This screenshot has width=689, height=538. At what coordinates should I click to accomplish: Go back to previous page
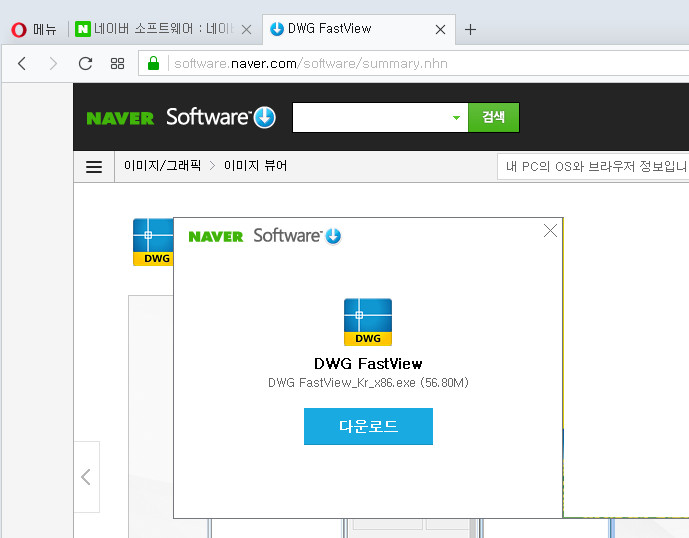coord(22,64)
